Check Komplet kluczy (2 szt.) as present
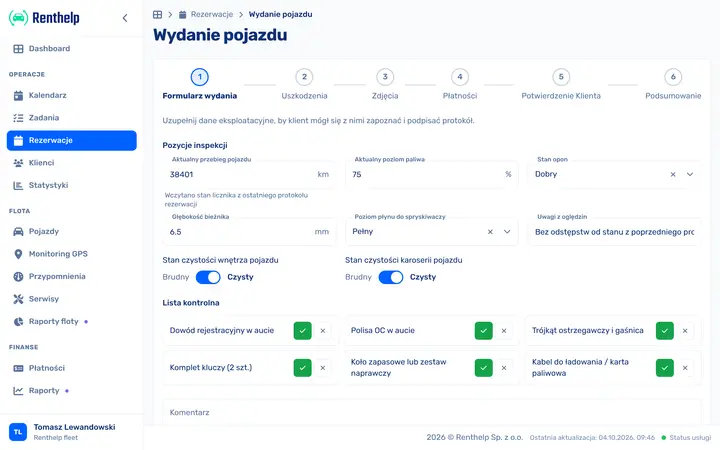720x450 pixels. (303, 368)
